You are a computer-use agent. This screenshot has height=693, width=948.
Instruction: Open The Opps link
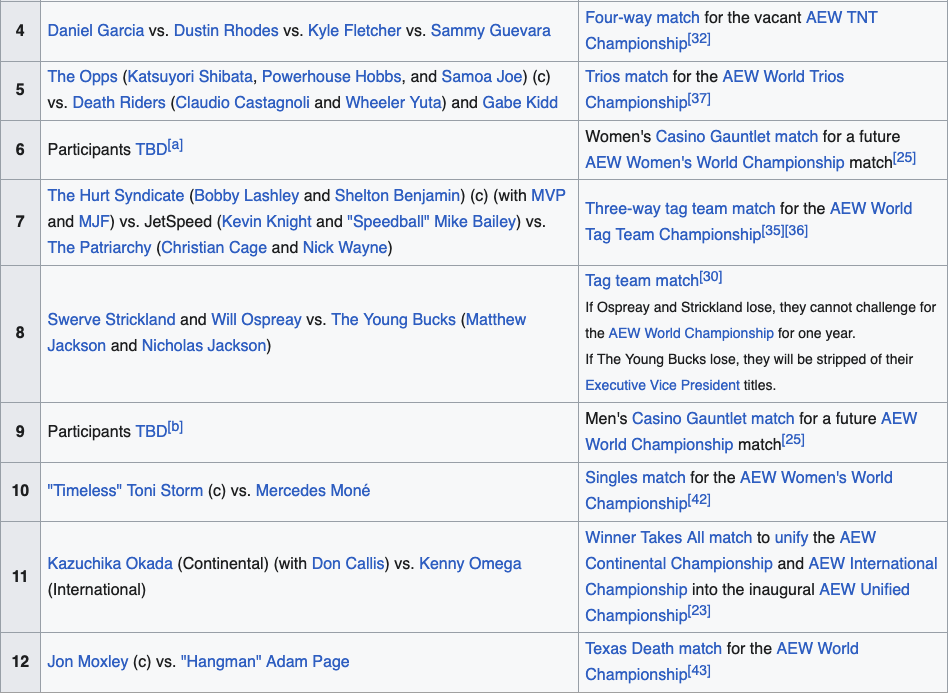point(82,77)
